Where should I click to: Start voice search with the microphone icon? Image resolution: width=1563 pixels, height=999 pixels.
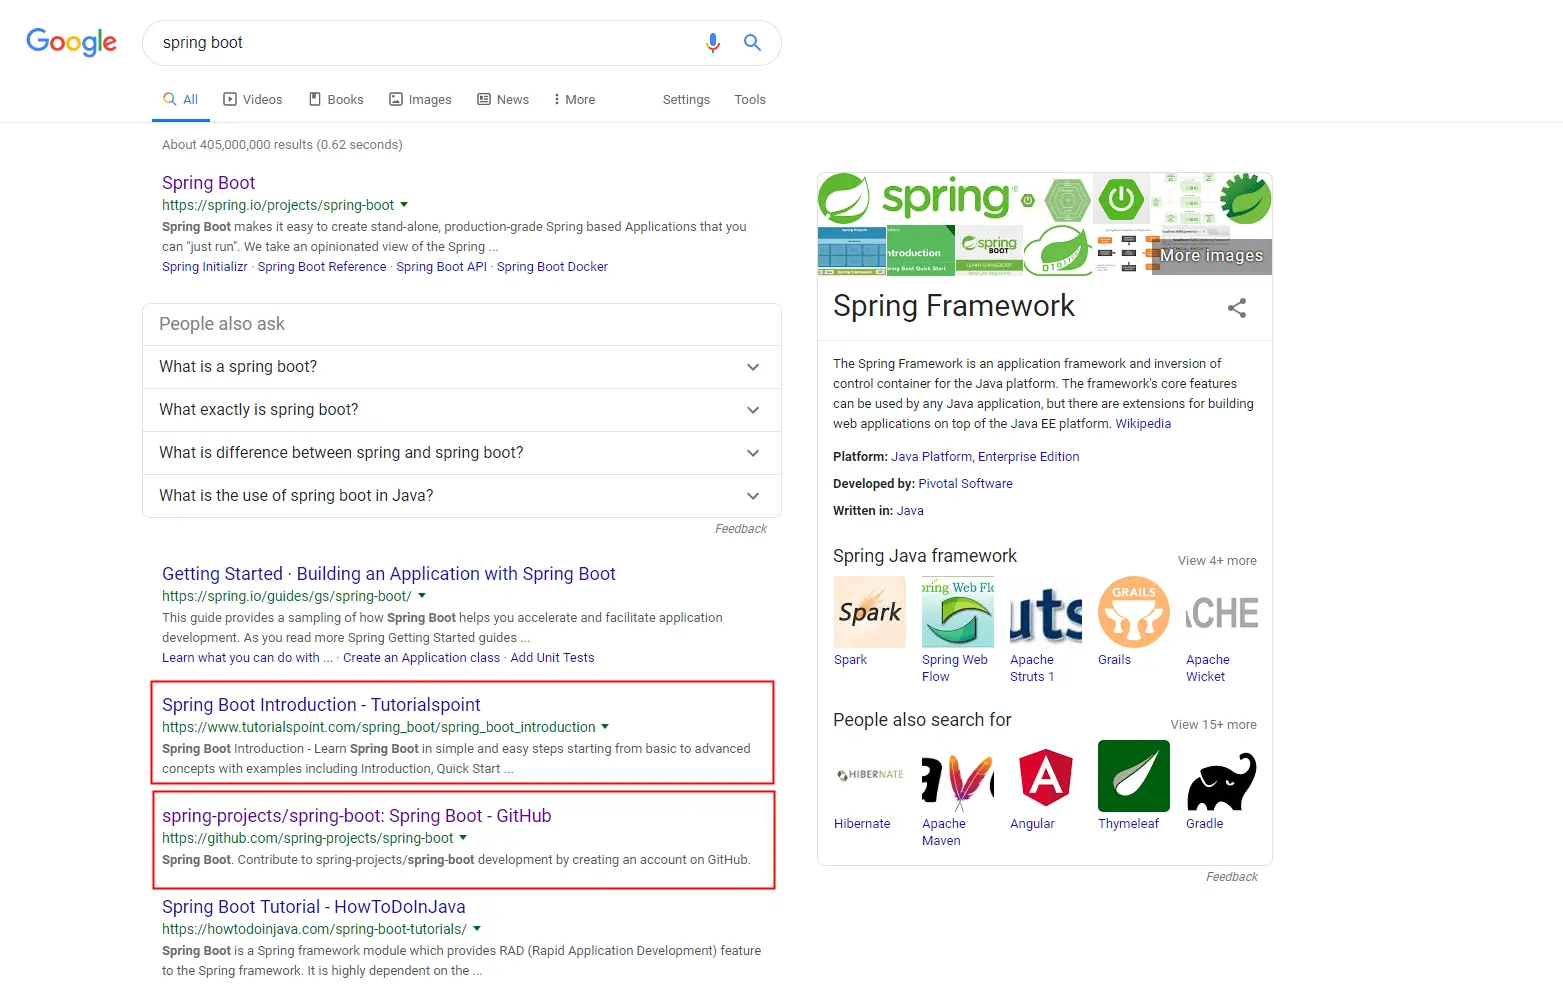(x=712, y=43)
